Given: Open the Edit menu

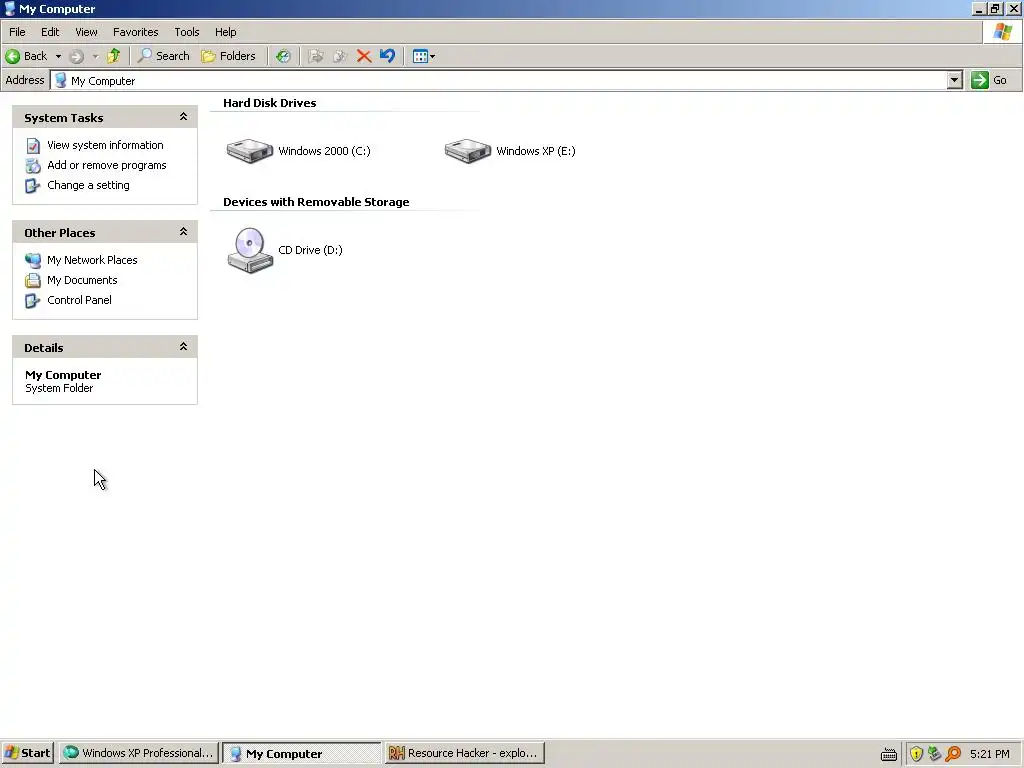Looking at the screenshot, I should 50,32.
